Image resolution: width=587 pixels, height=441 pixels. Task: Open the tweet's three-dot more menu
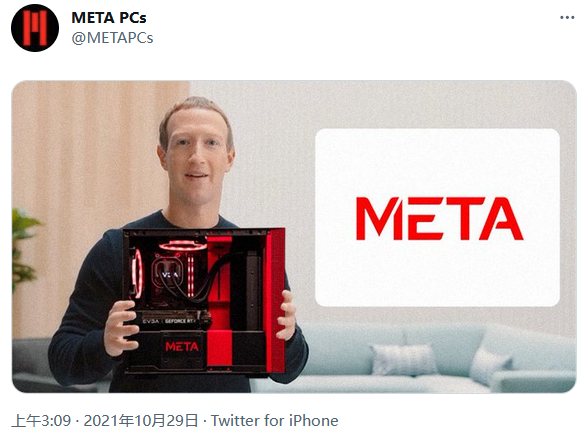pos(567,18)
